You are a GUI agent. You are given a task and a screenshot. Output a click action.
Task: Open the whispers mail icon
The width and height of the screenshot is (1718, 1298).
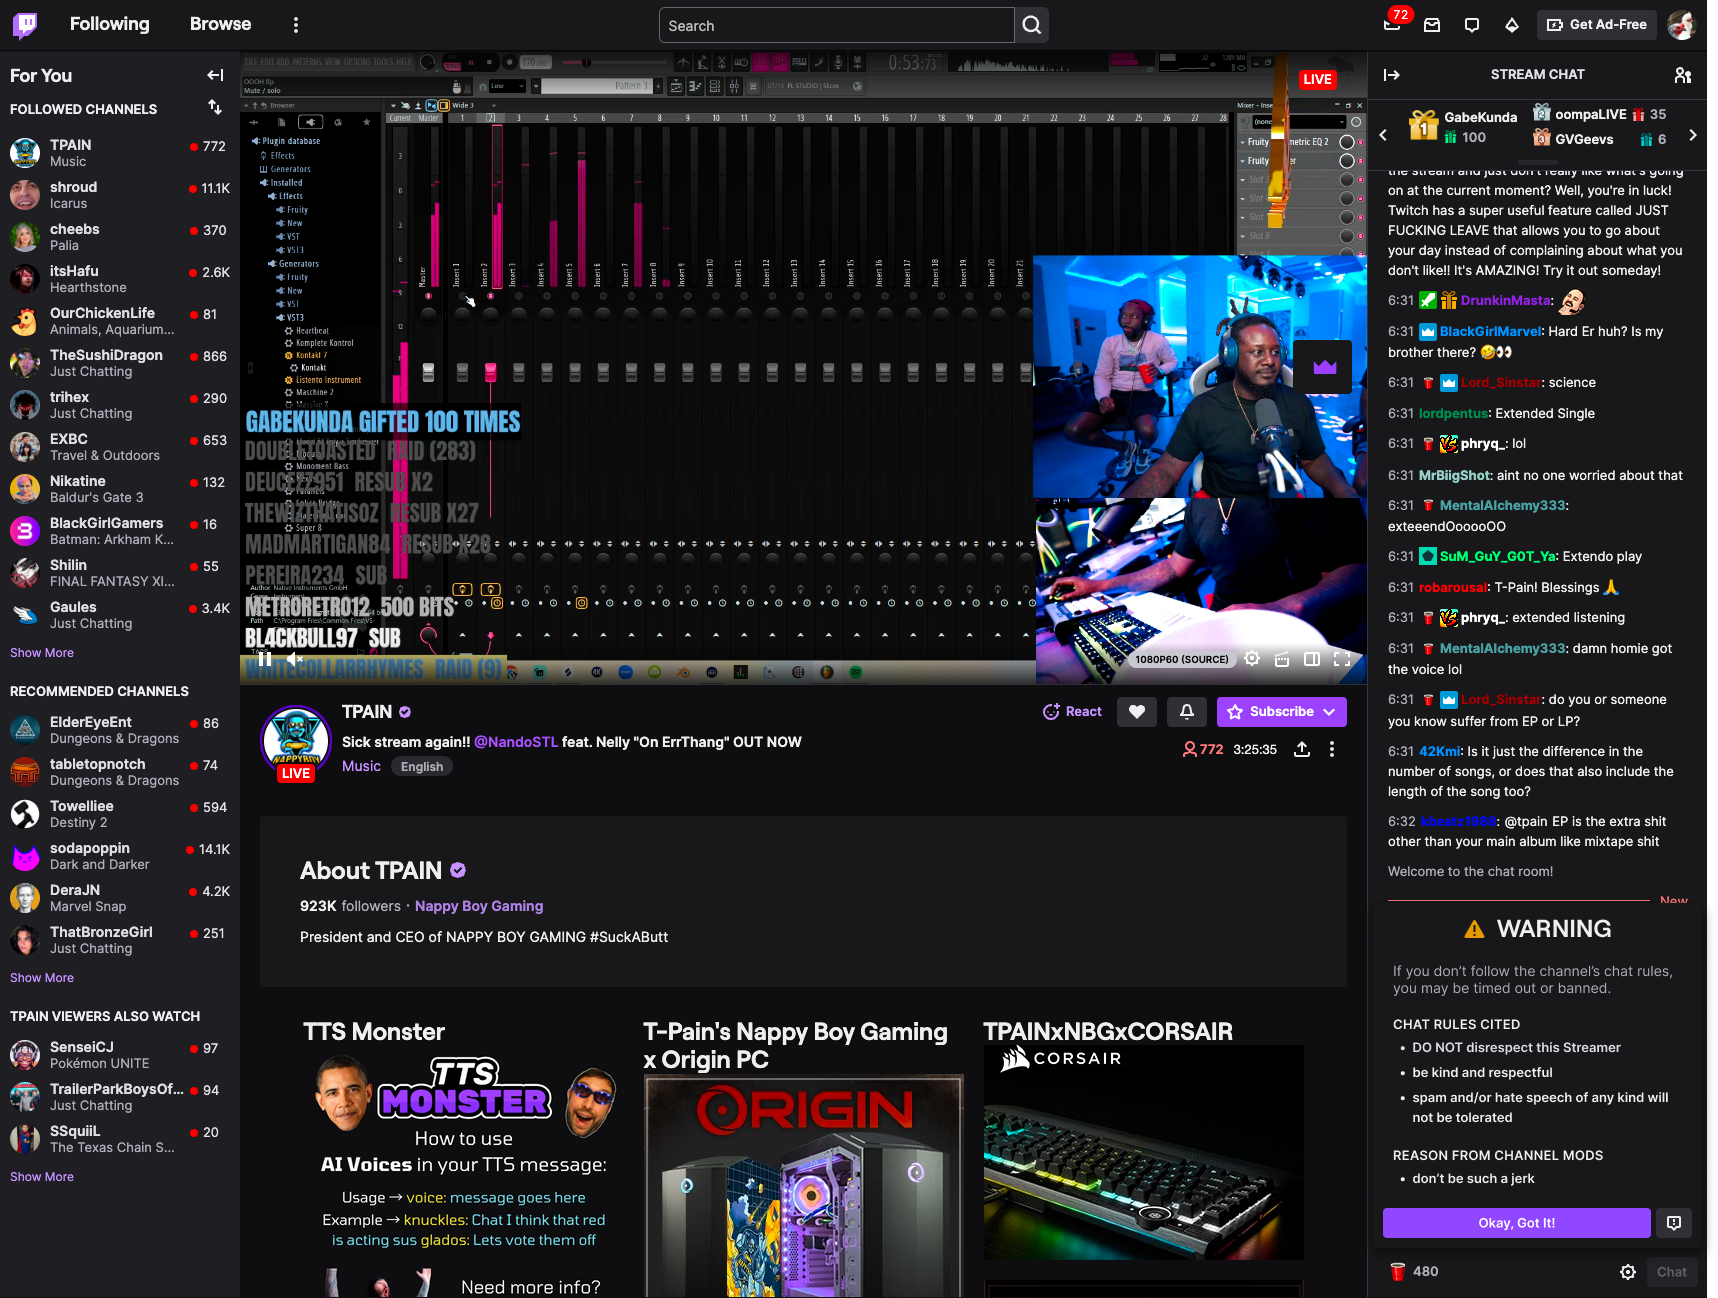click(x=1432, y=25)
